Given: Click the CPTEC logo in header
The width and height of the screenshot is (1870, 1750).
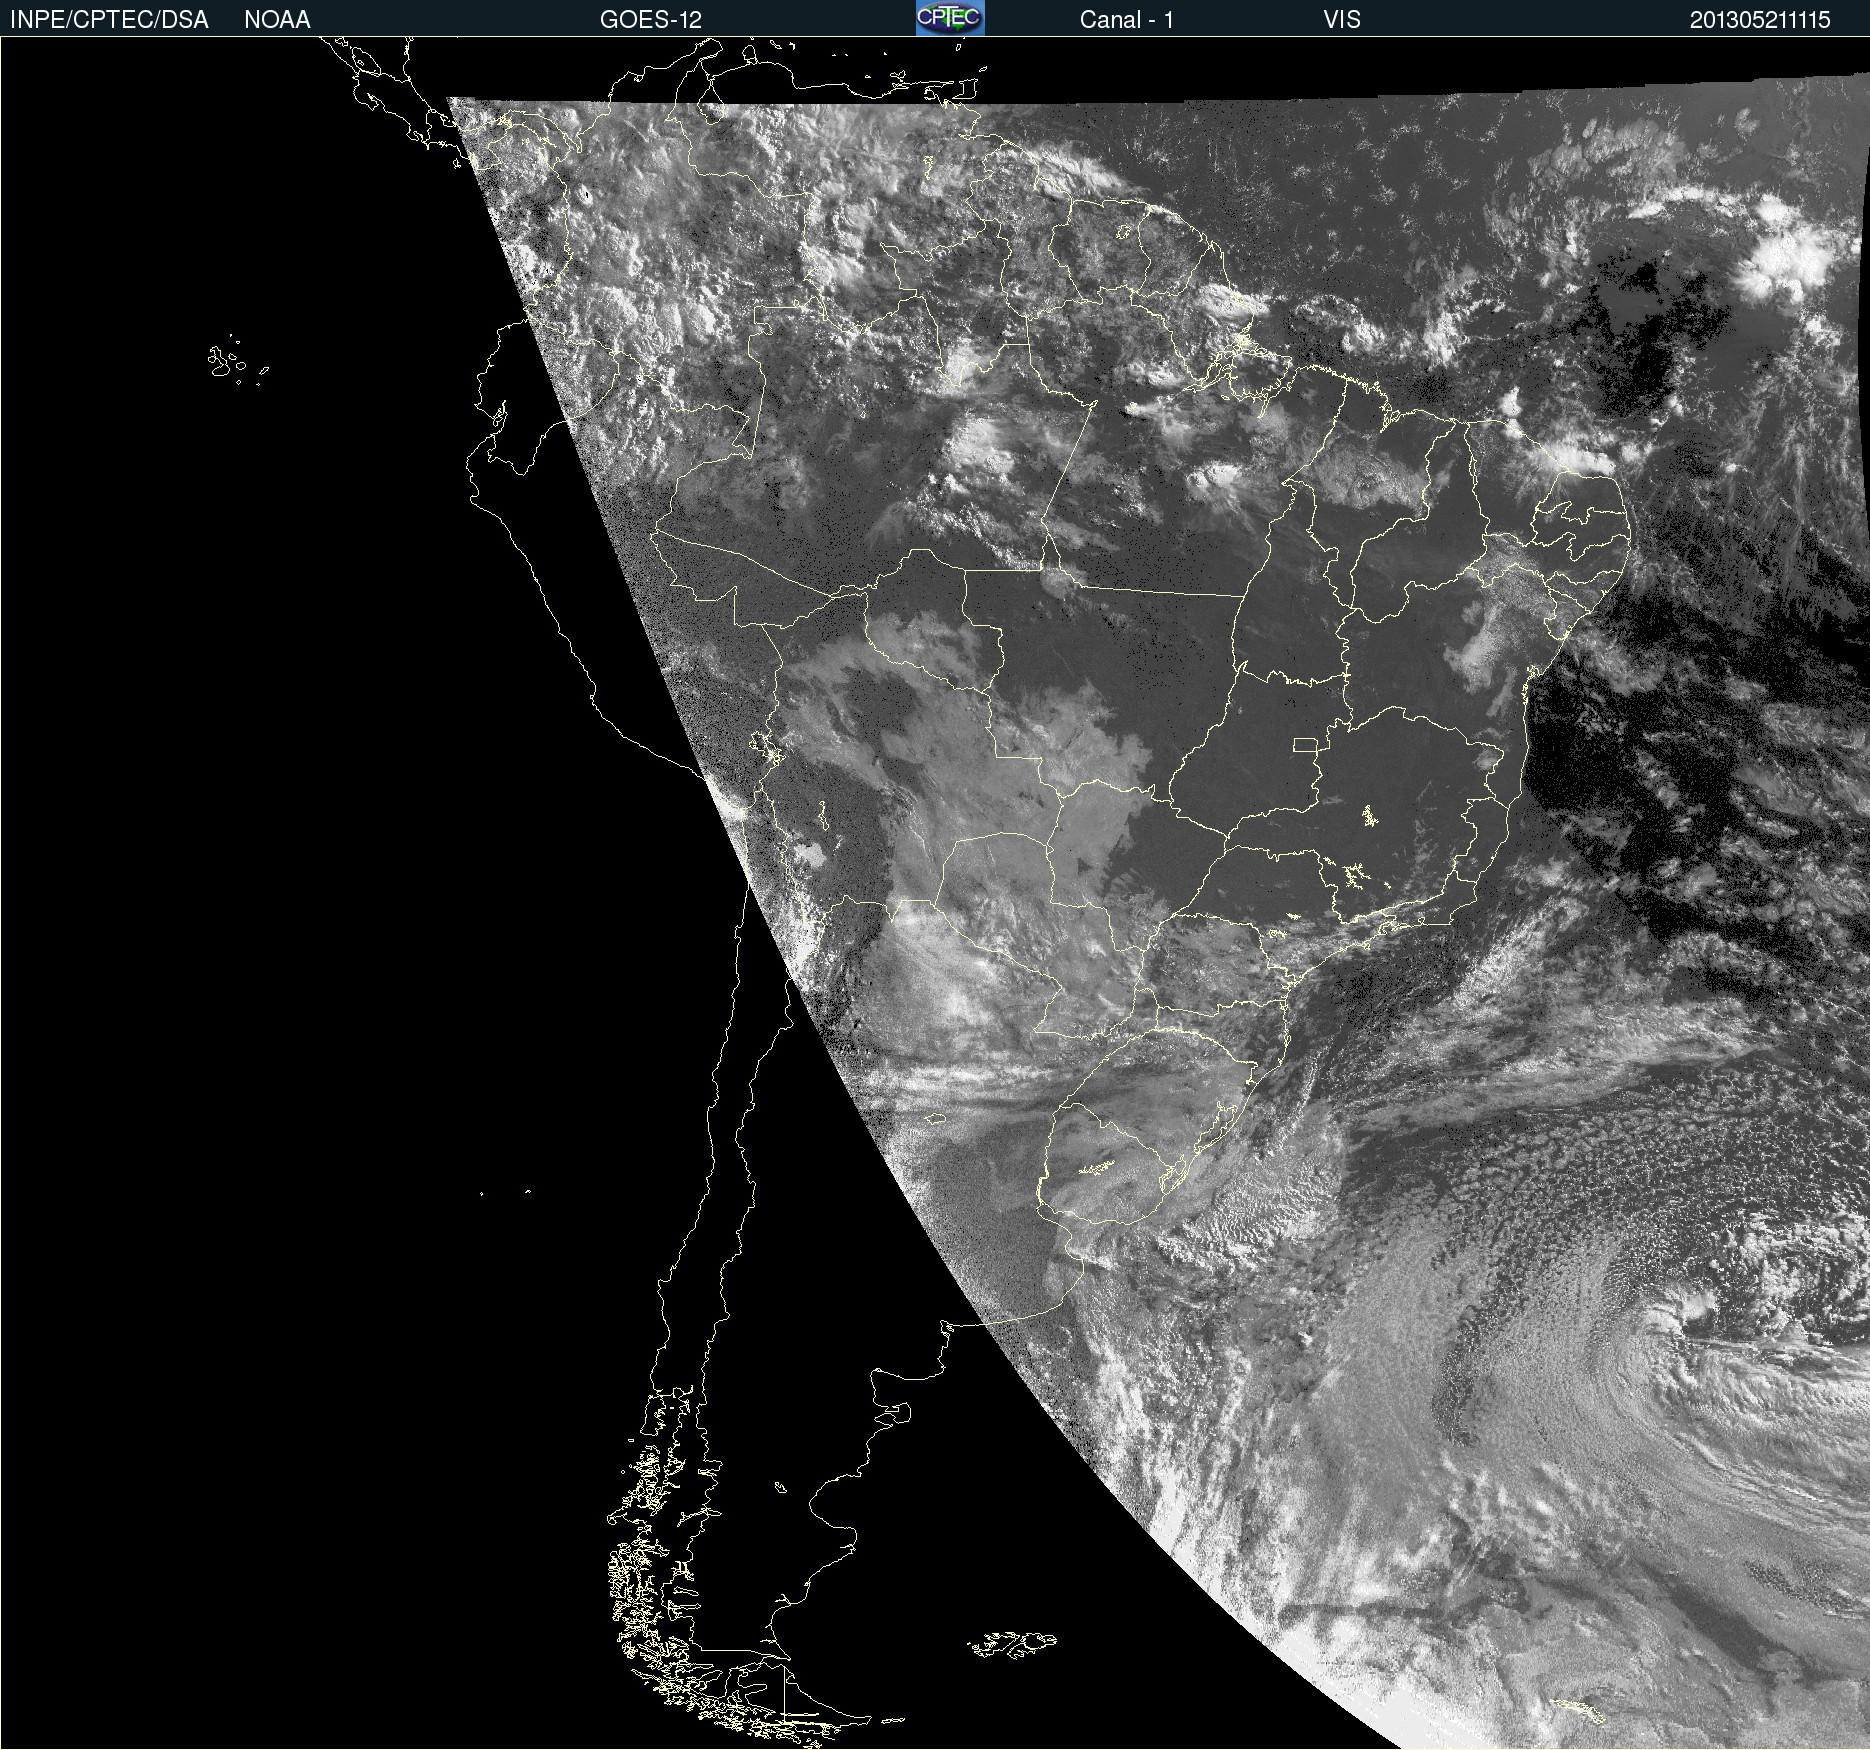Looking at the screenshot, I should (x=950, y=18).
